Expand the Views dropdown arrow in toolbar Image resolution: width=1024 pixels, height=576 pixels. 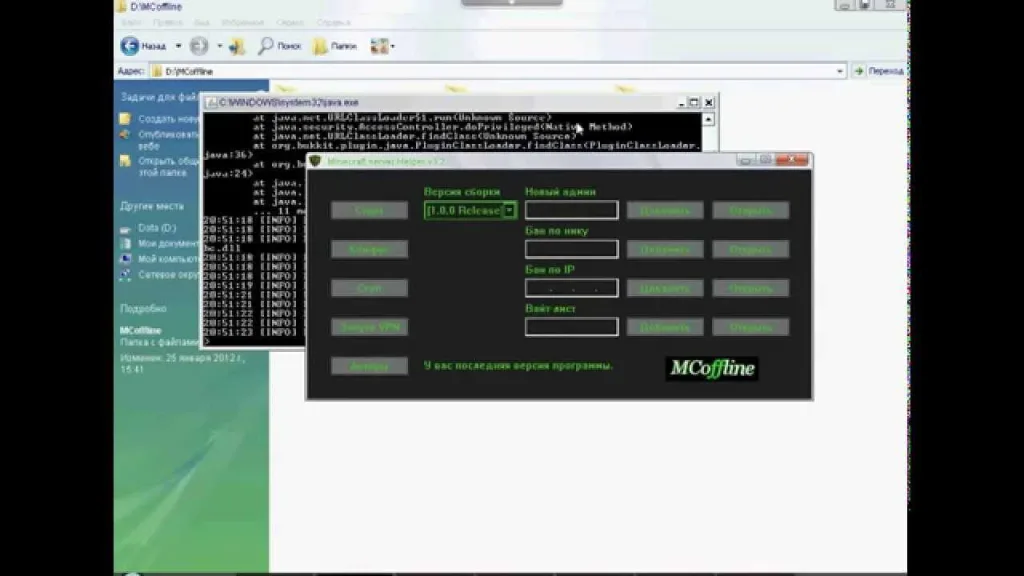pos(392,46)
